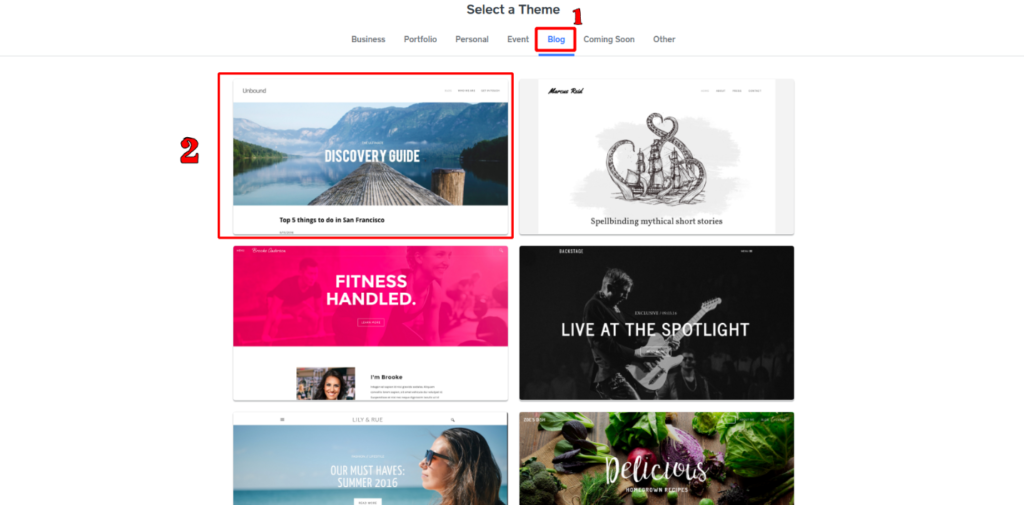Select the Blog tab
1024x505 pixels.
(x=556, y=39)
